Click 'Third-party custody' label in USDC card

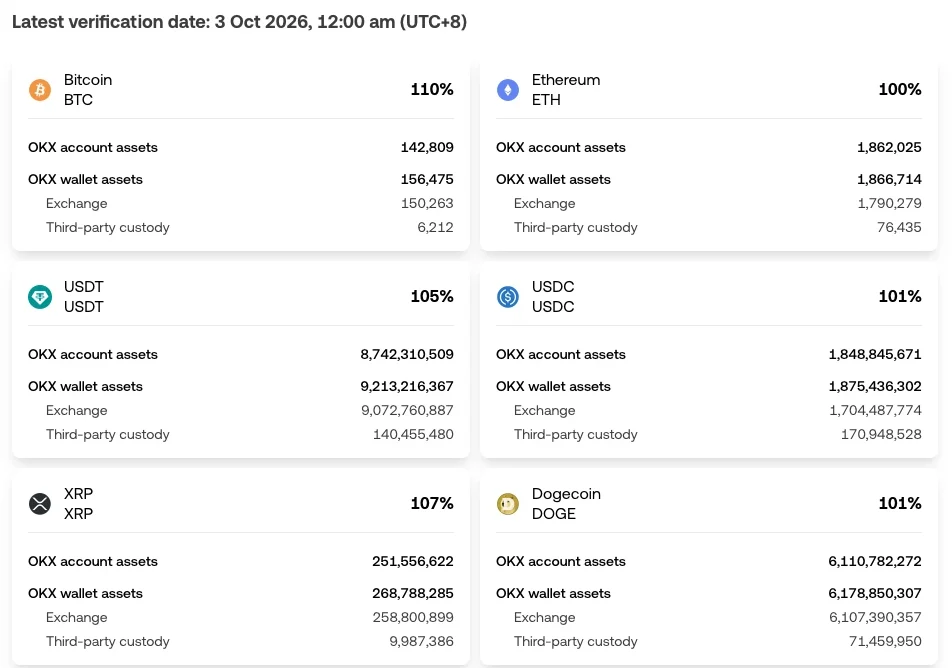pos(576,435)
